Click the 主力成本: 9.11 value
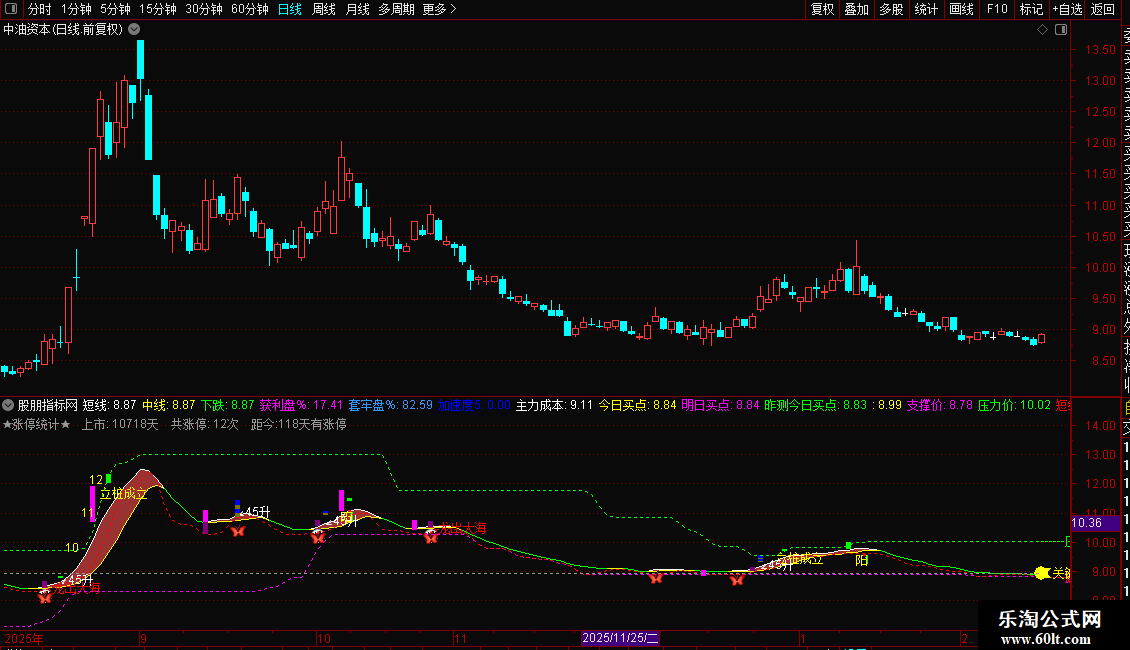Image resolution: width=1130 pixels, height=650 pixels. coord(554,405)
